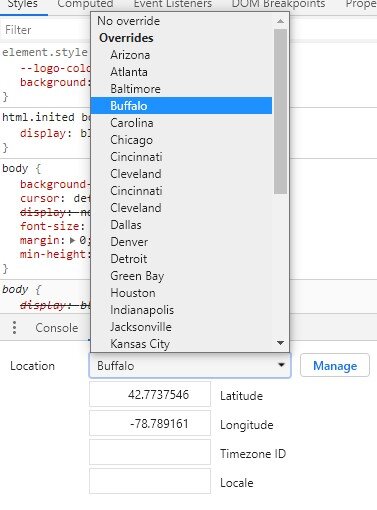The image size is (377, 510).
Task: Select Arizona from location overrides
Action: point(181,55)
